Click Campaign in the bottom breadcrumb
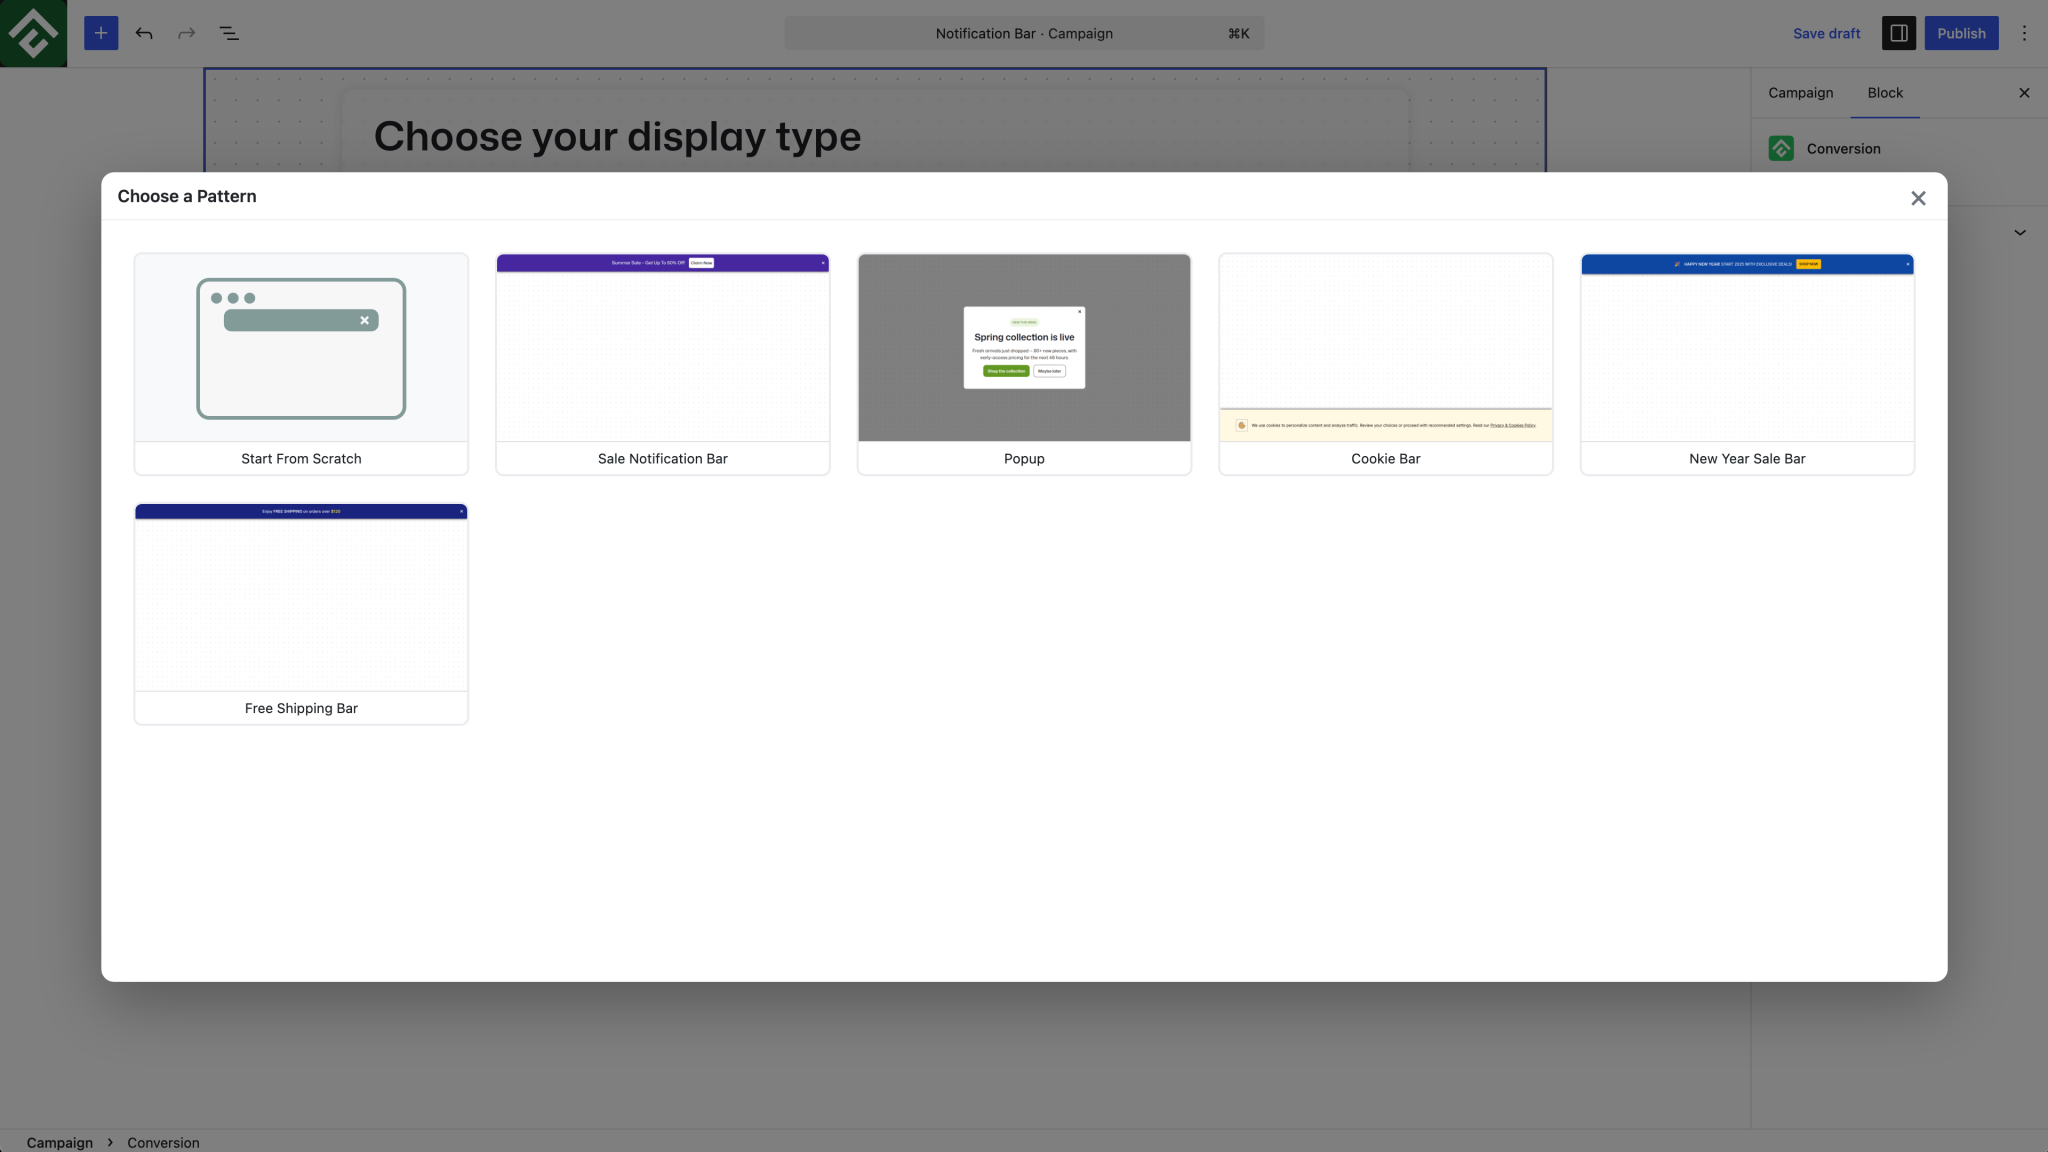 click(x=59, y=1142)
